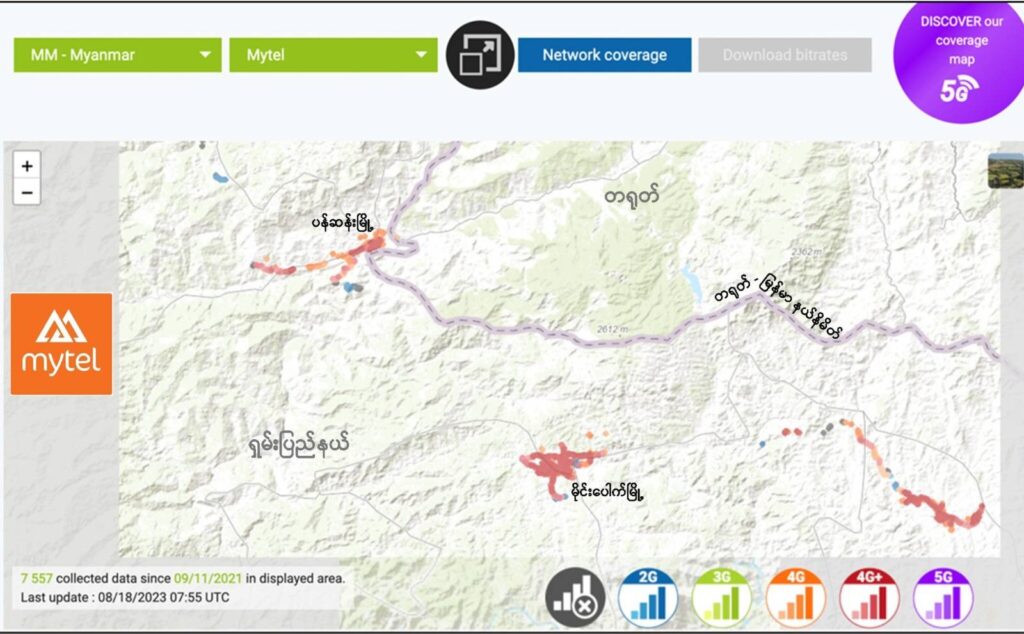
Task: Select the Network coverage tab
Action: (x=604, y=55)
